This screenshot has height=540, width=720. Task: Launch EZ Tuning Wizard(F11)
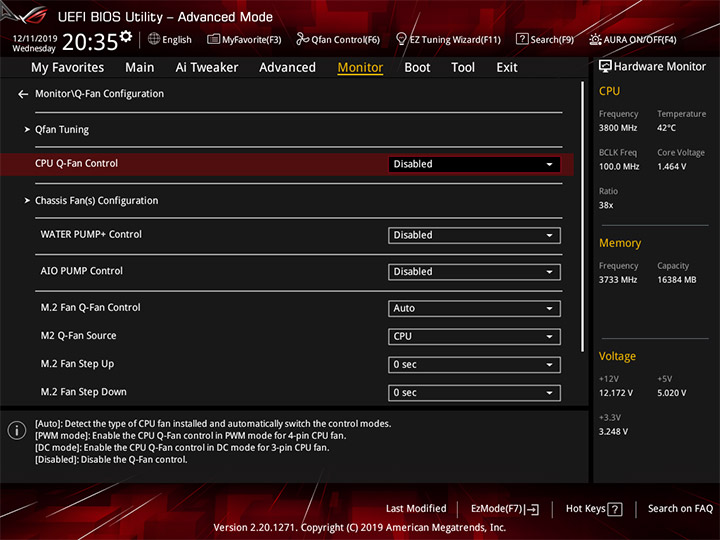click(455, 40)
